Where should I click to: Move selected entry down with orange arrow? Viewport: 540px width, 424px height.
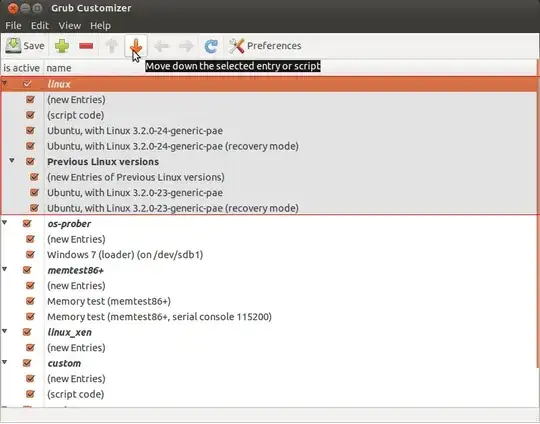[136, 46]
